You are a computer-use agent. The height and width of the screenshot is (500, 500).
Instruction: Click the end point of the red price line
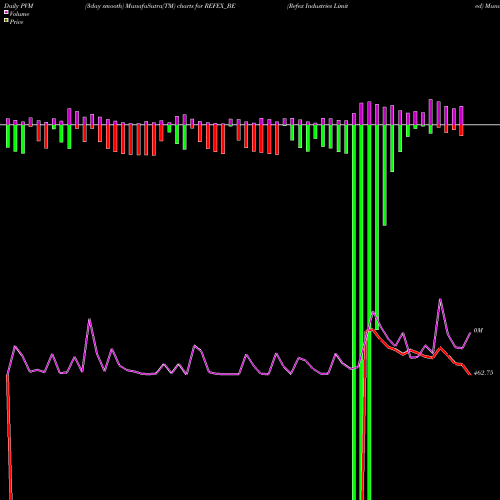coord(470,374)
